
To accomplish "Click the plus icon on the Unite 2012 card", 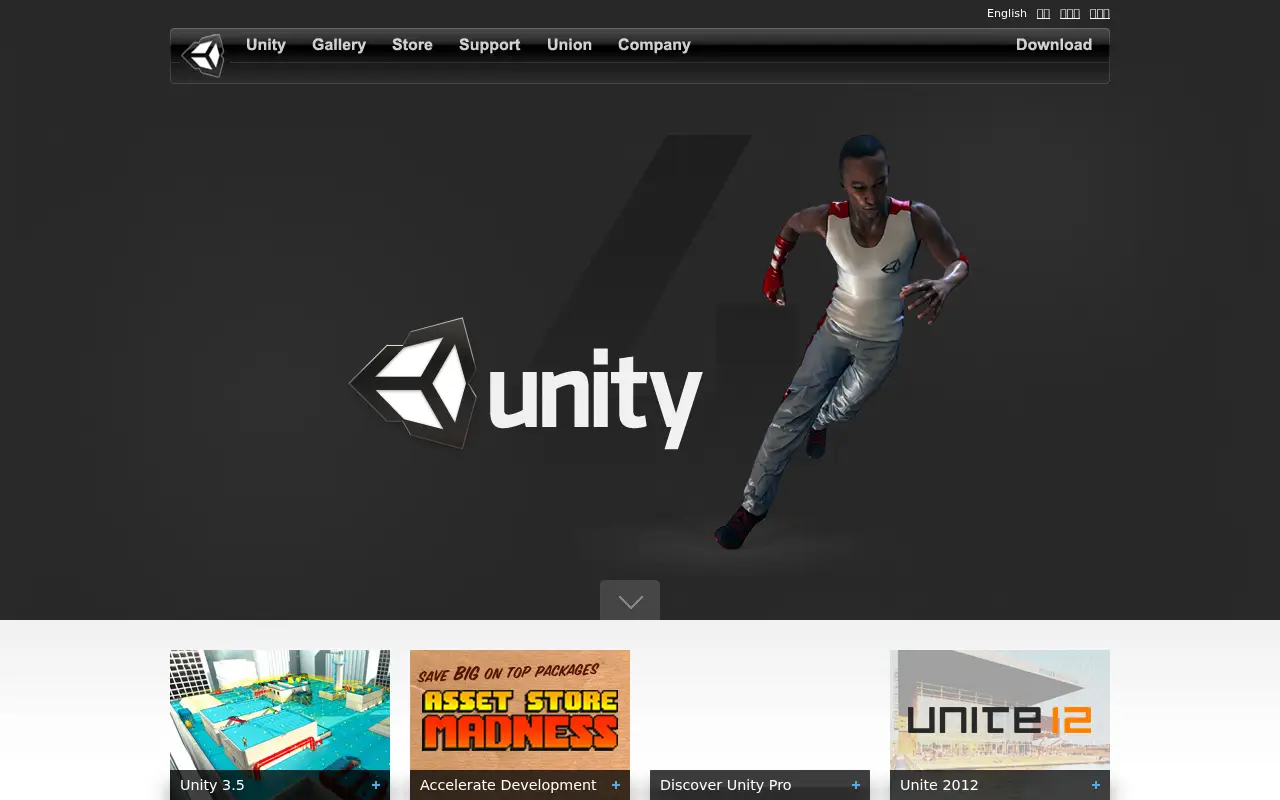I will (1096, 785).
